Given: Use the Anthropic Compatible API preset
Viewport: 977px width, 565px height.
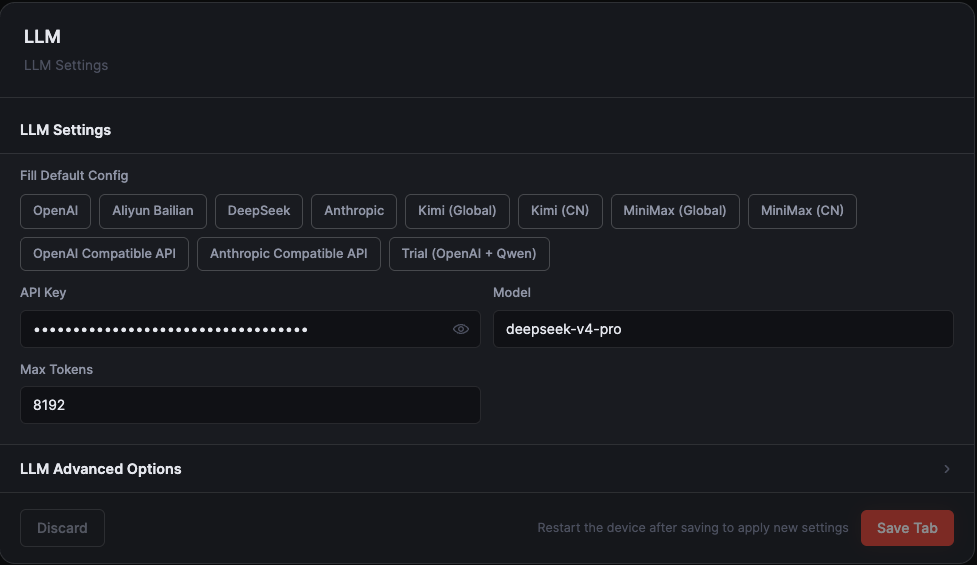Looking at the screenshot, I should (x=288, y=254).
